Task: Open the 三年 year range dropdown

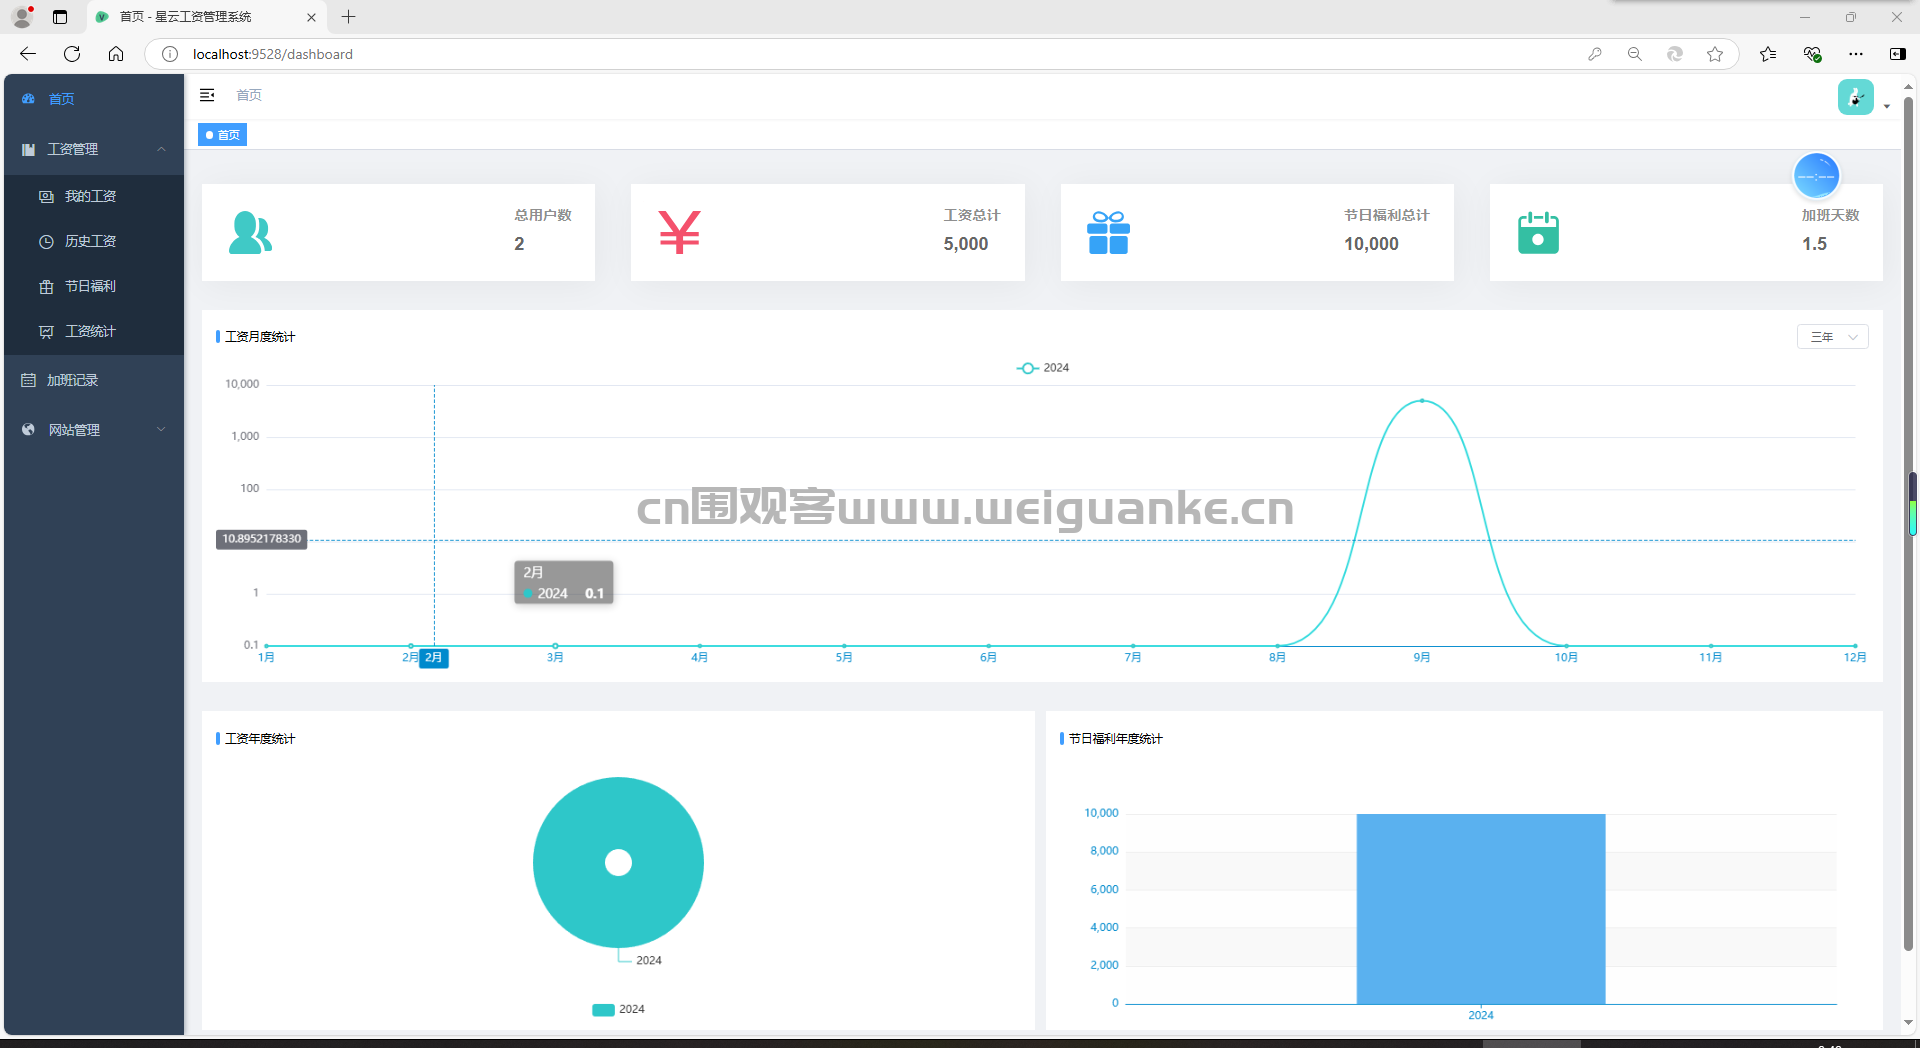Action: pyautogui.click(x=1832, y=337)
